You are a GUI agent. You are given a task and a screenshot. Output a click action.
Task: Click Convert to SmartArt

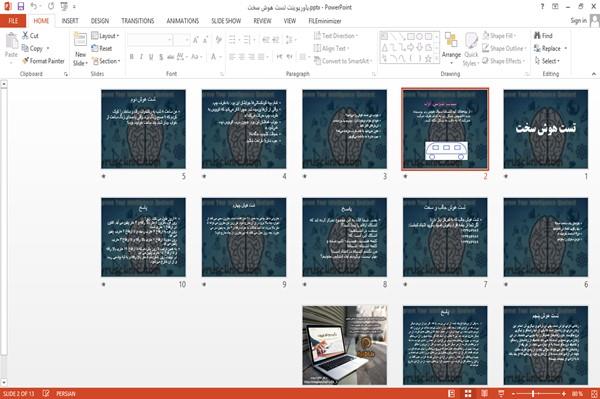coord(343,61)
